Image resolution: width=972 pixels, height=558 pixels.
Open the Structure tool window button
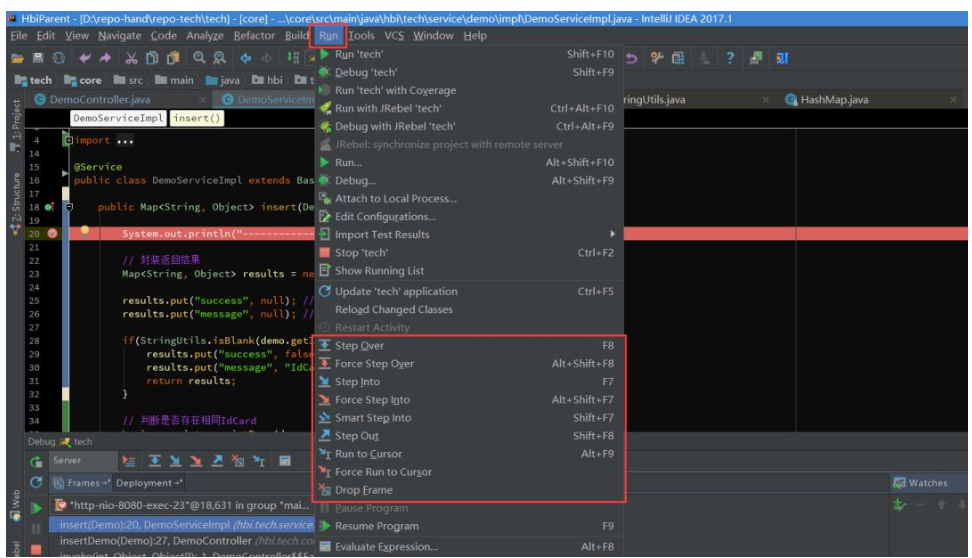click(15, 203)
